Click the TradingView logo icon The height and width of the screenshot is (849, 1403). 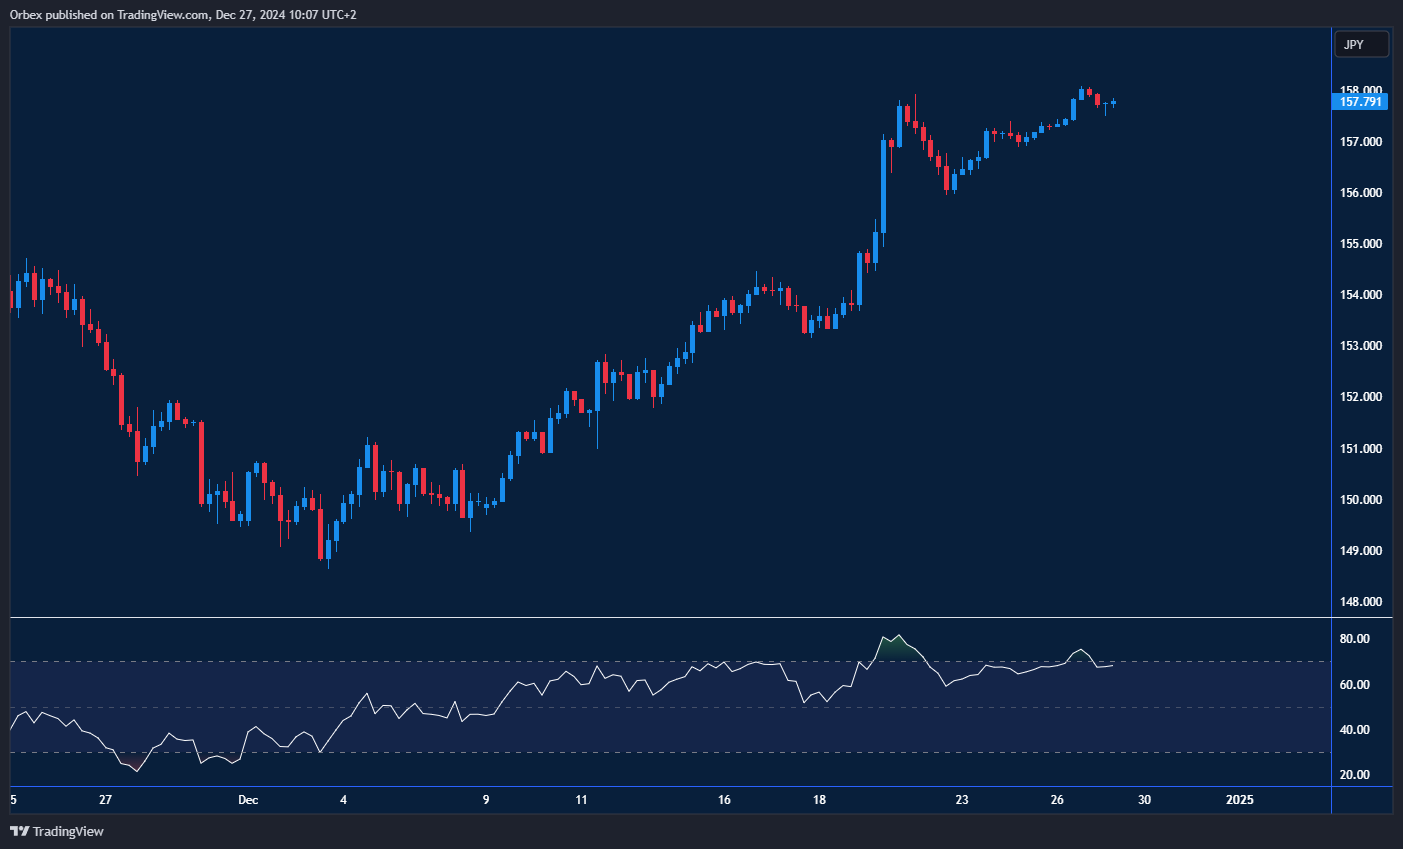(x=19, y=831)
